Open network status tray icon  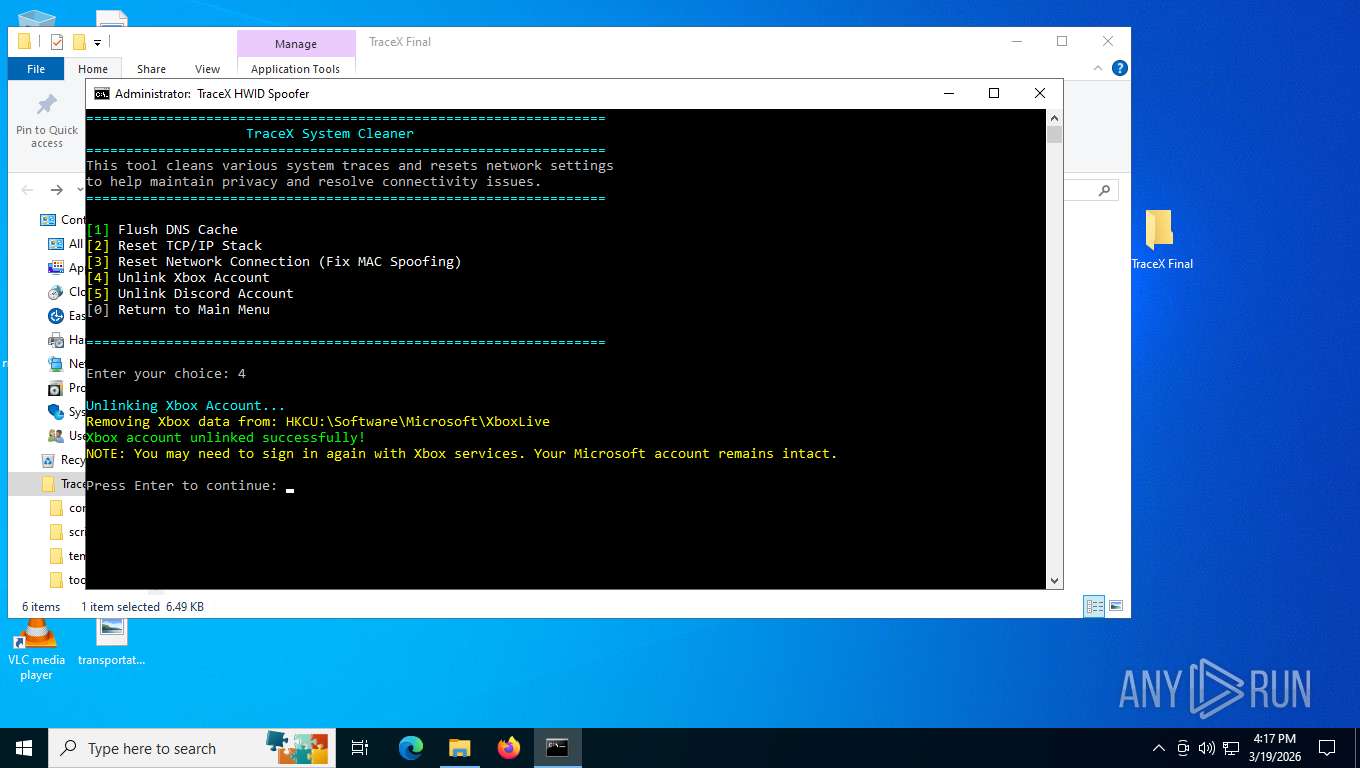pyautogui.click(x=1231, y=748)
